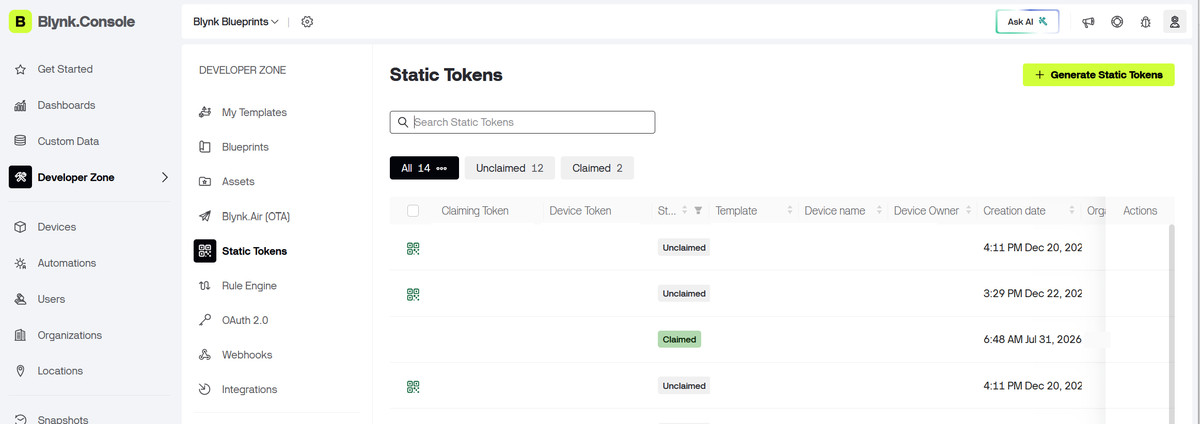
Task: Open Integrations page
Action: click(249, 389)
